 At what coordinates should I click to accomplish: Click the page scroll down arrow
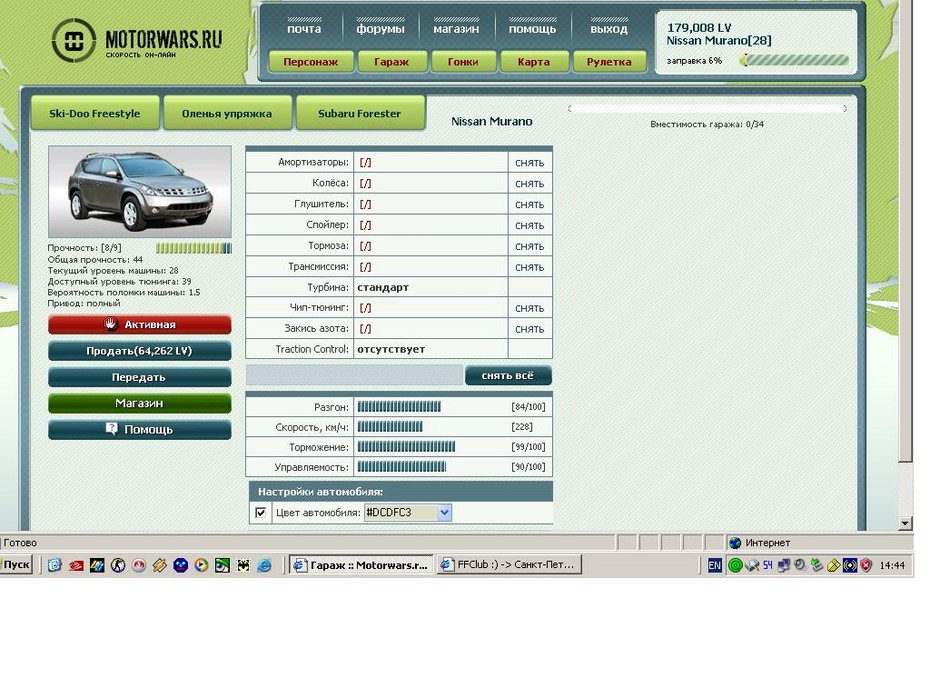904,522
